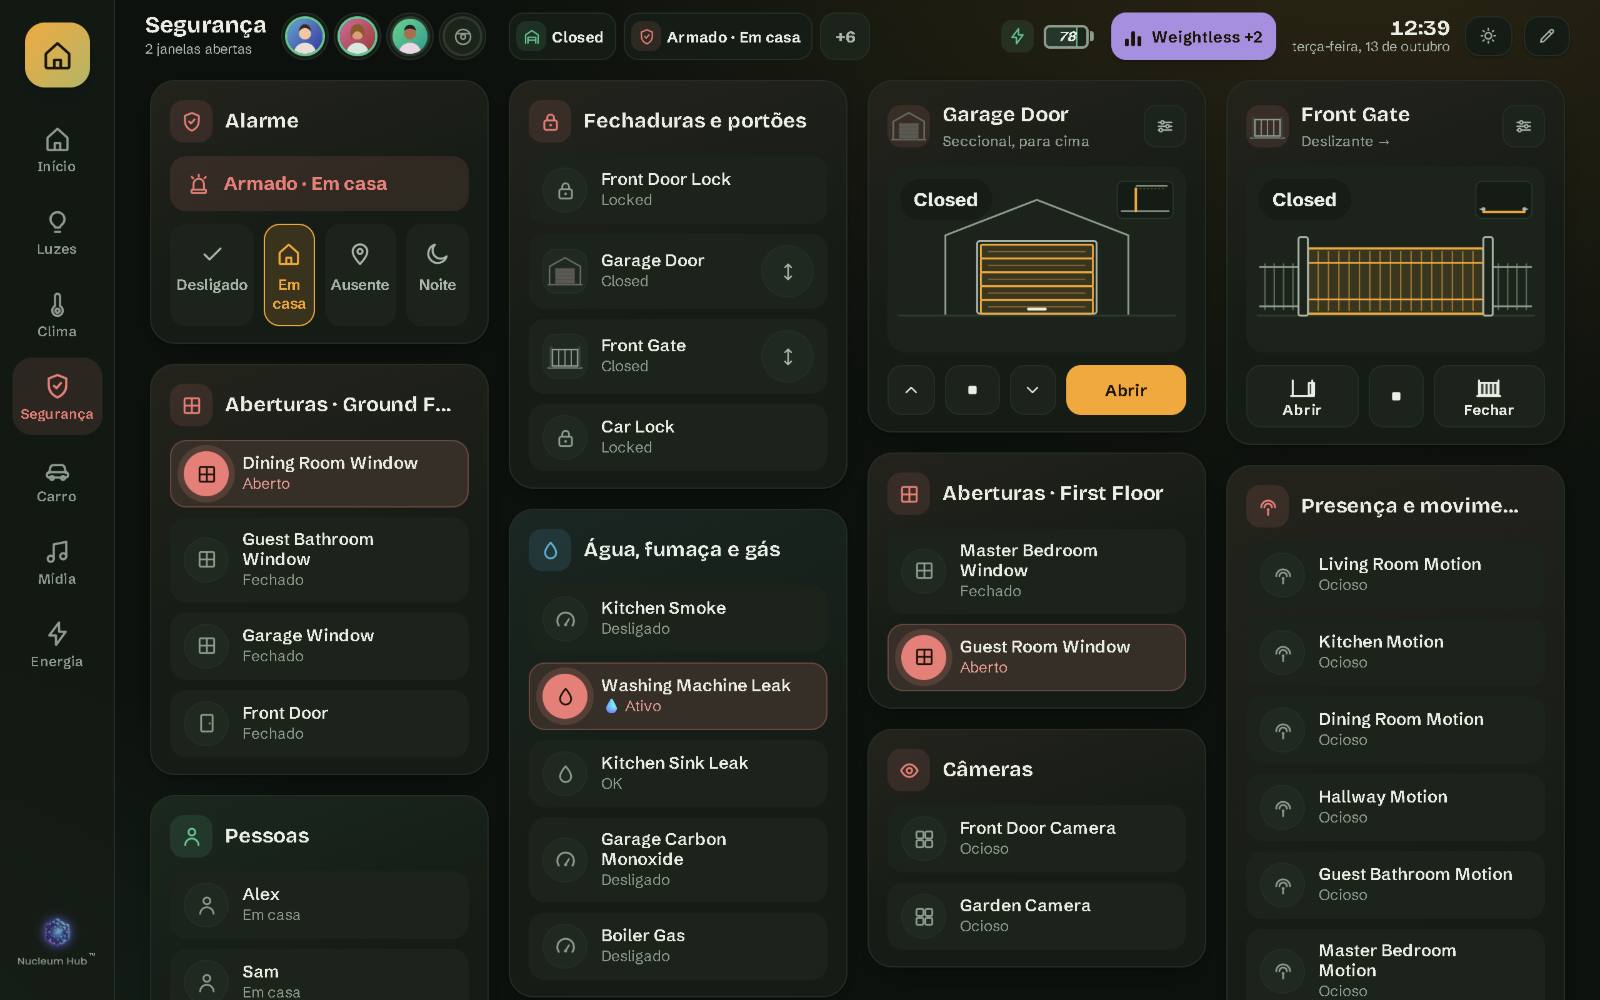Raise garage door with up chevron
Screen dimensions: 1600x1000
click(911, 390)
